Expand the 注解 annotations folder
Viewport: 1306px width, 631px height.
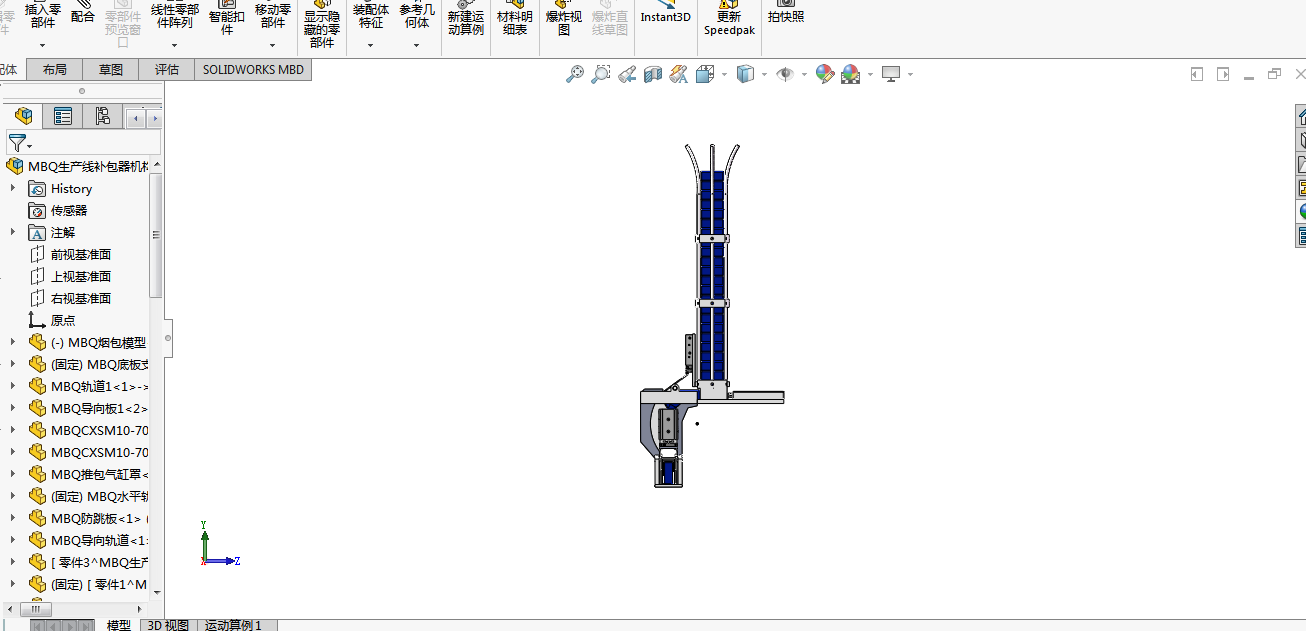click(12, 232)
